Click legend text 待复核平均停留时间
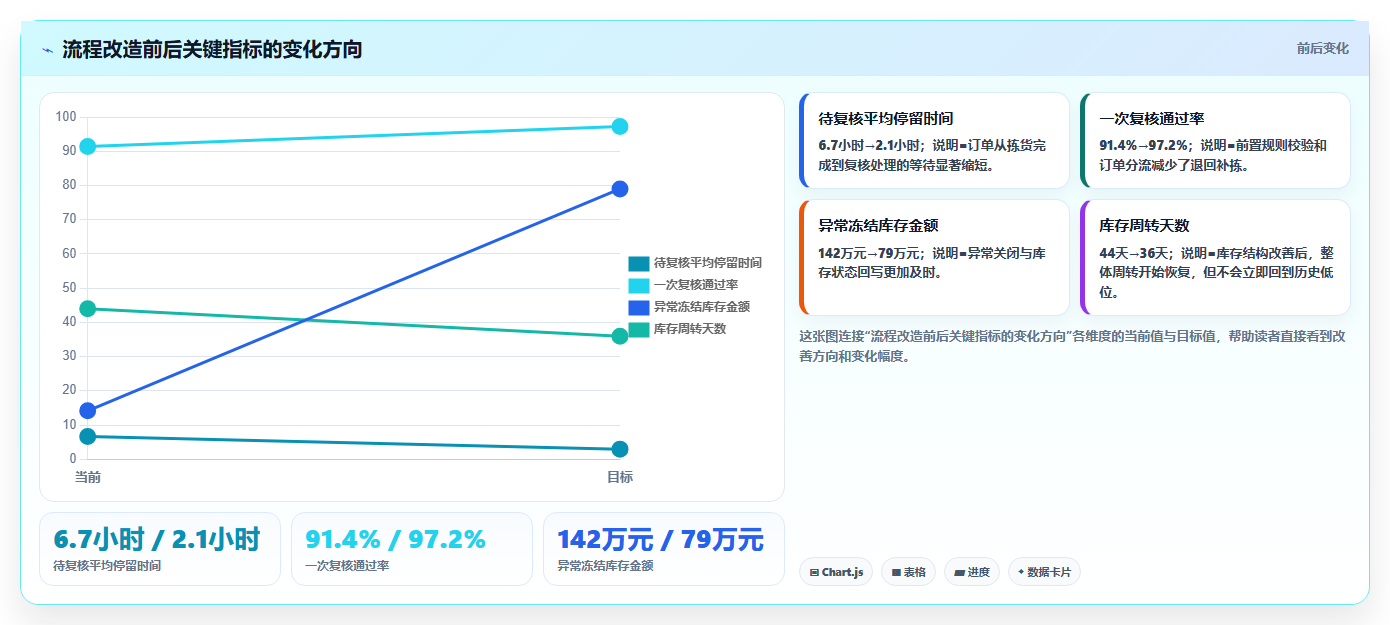Viewport: 1390px width, 625px height. point(708,263)
